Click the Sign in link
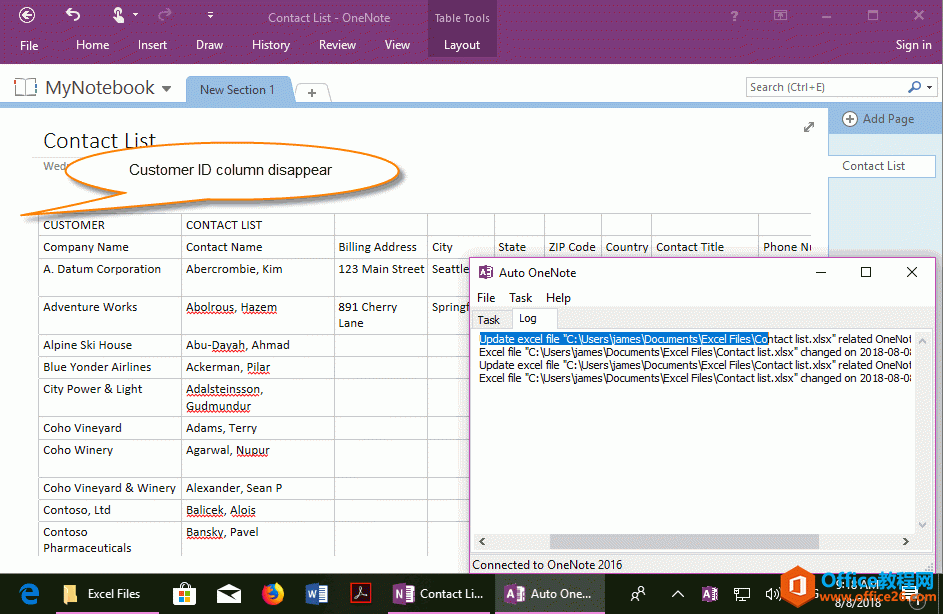943x614 pixels. tap(913, 44)
